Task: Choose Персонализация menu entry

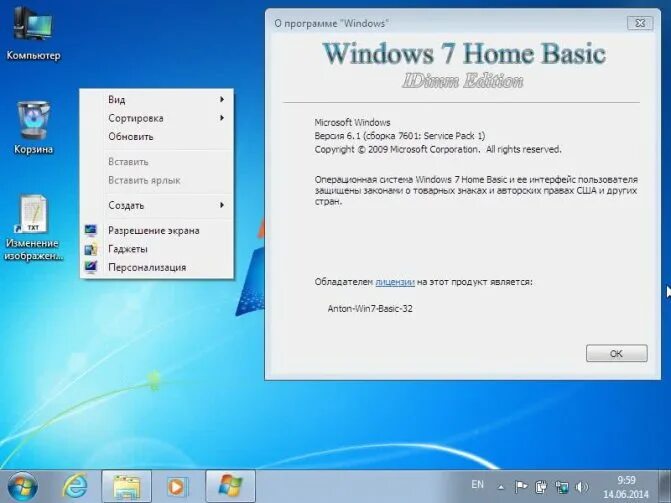Action: pyautogui.click(x=157, y=268)
